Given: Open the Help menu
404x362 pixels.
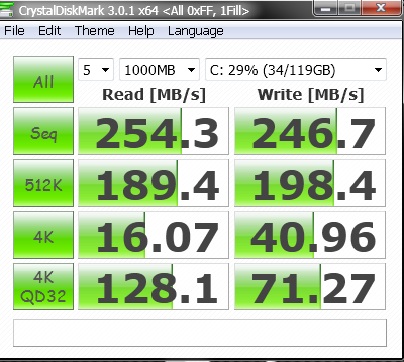Looking at the screenshot, I should pyautogui.click(x=141, y=31).
